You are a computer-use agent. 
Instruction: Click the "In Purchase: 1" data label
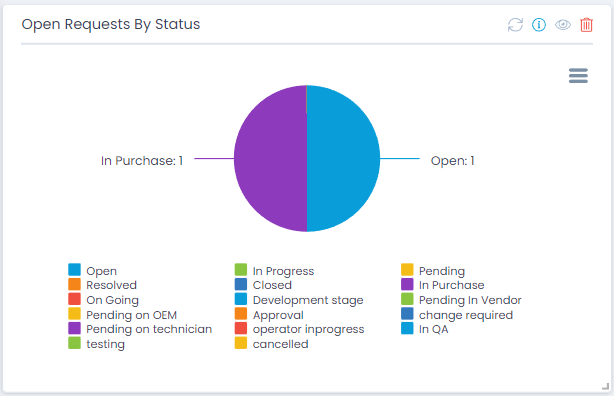pos(142,161)
